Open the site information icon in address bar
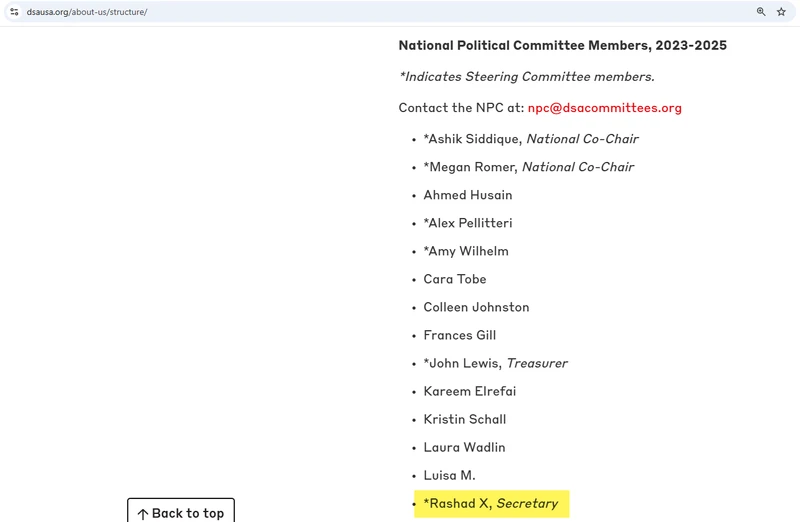This screenshot has width=800, height=522. click(x=14, y=12)
